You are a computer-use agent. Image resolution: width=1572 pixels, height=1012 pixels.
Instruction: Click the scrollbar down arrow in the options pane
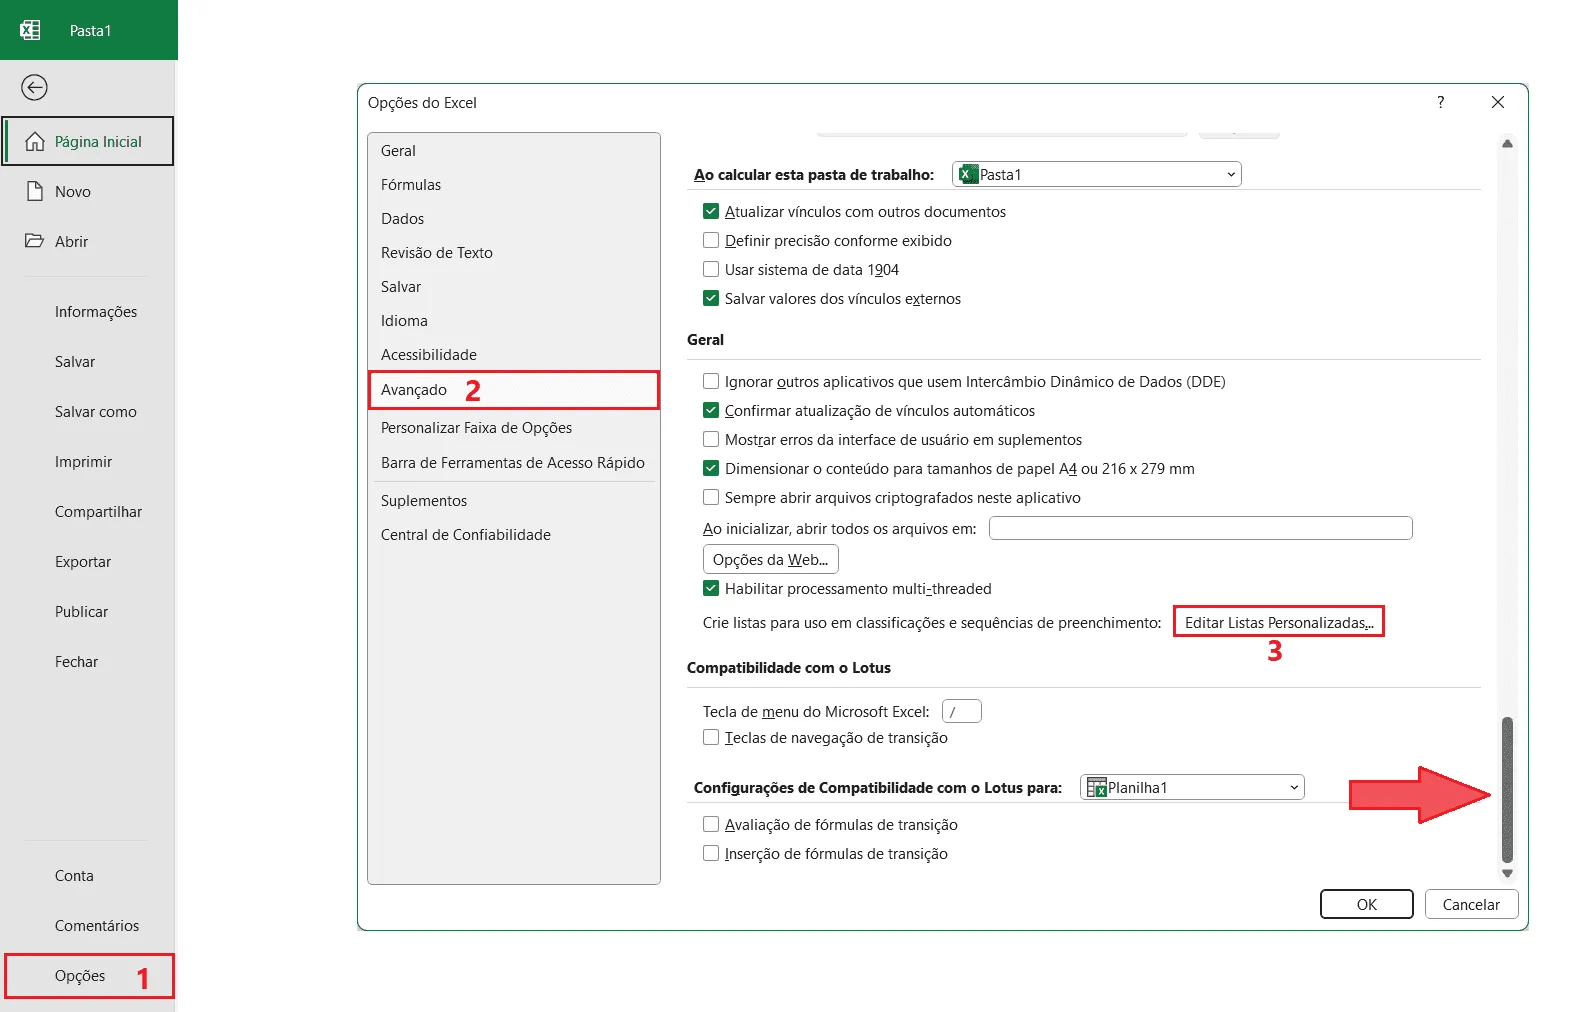tap(1507, 873)
